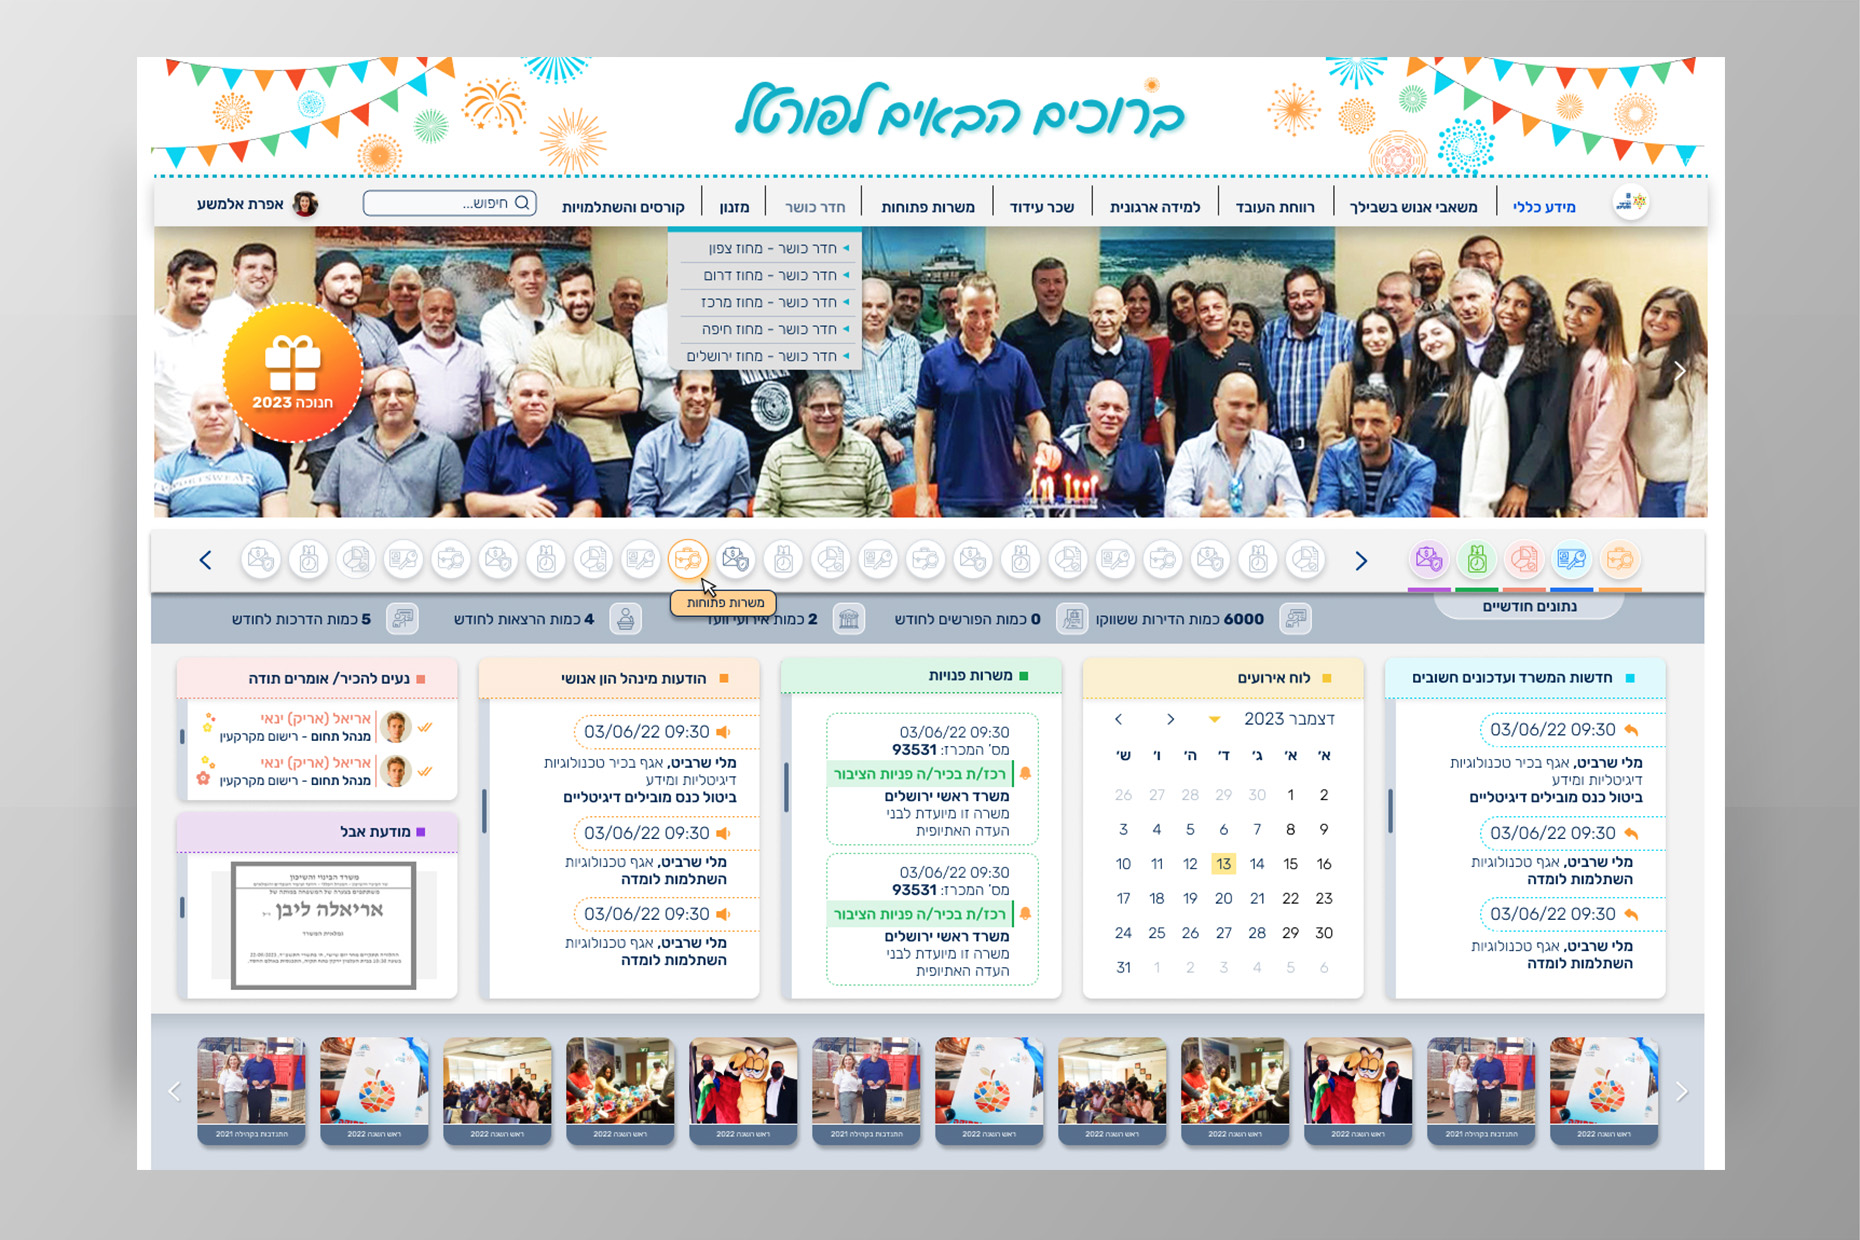Select the נתונים חודשיים tab button
The height and width of the screenshot is (1240, 1860).
(x=1528, y=606)
